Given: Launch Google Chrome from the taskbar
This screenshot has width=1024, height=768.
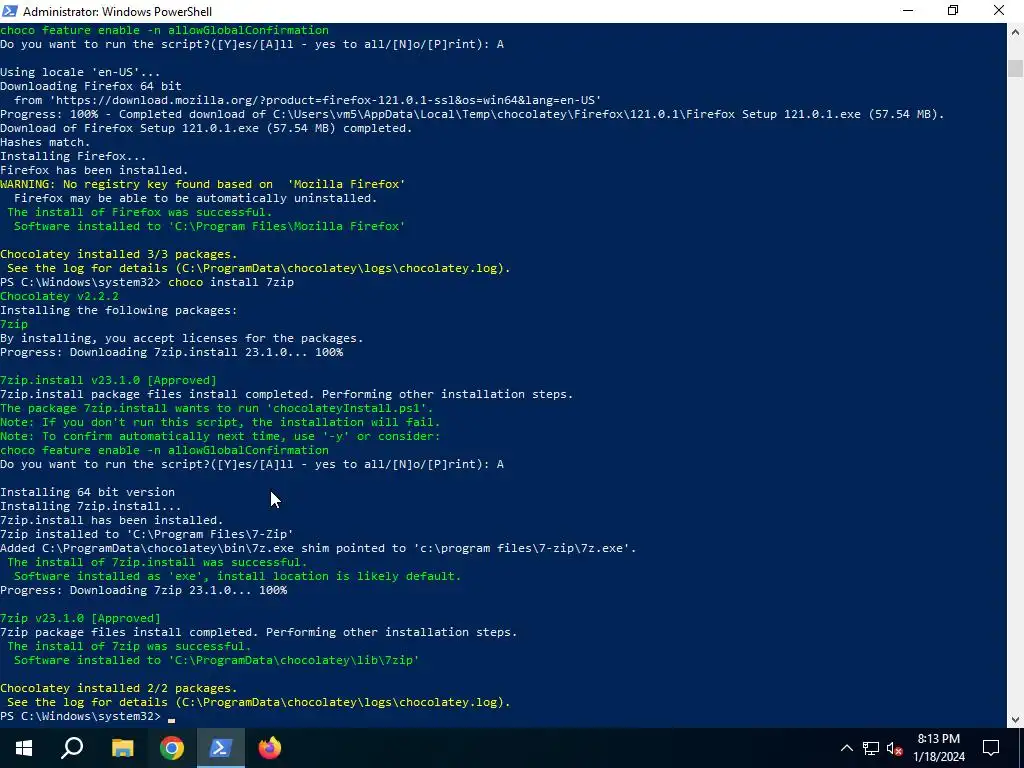Looking at the screenshot, I should click(x=172, y=748).
